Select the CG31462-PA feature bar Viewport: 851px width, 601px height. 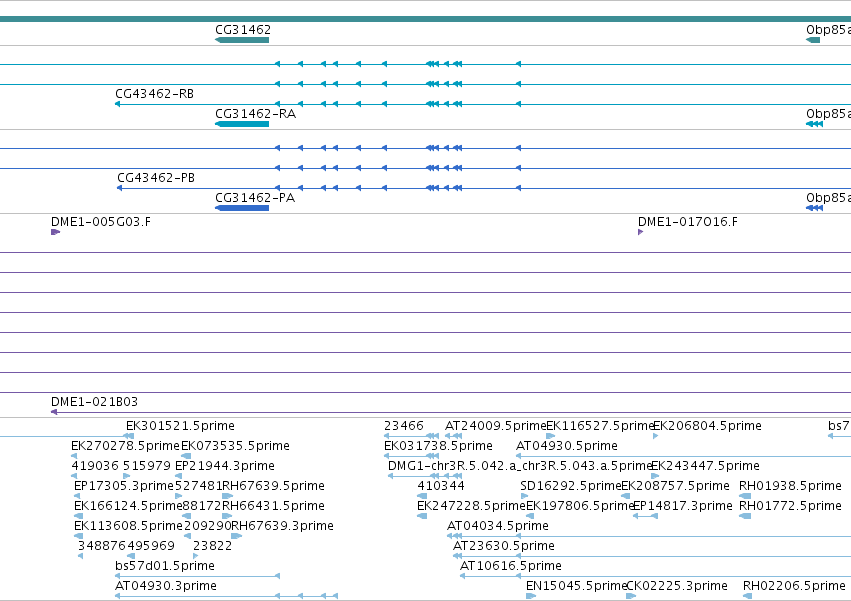[242, 208]
